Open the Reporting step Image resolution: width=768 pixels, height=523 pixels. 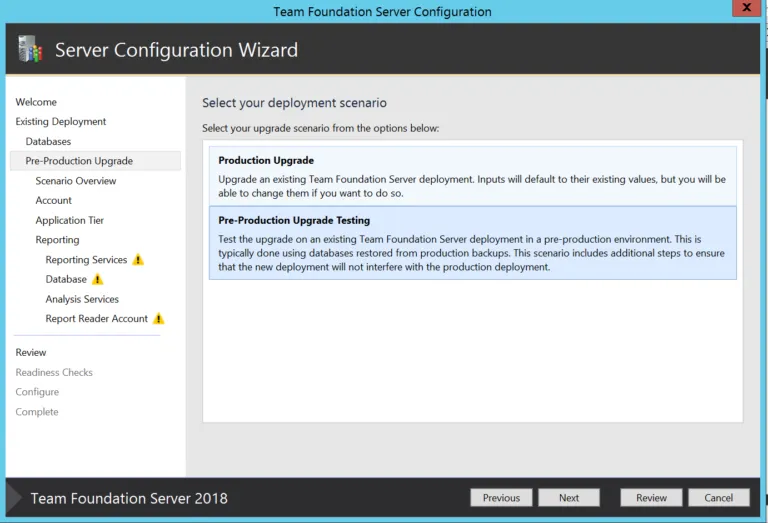(x=57, y=240)
